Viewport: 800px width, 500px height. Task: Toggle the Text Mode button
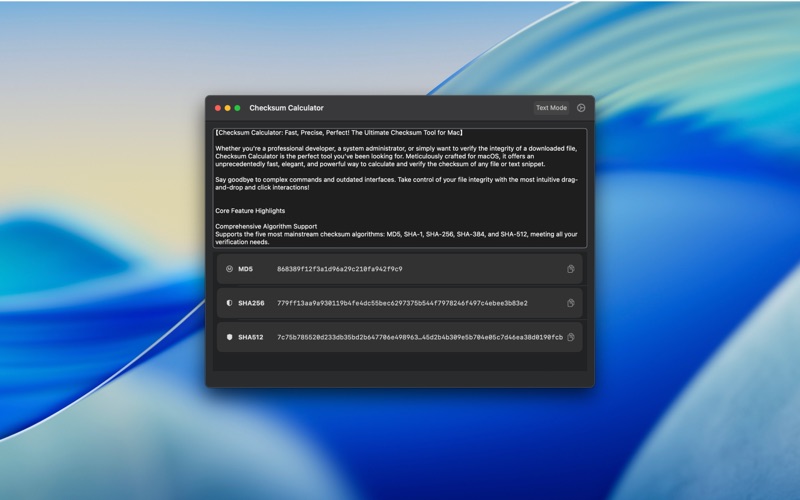551,108
